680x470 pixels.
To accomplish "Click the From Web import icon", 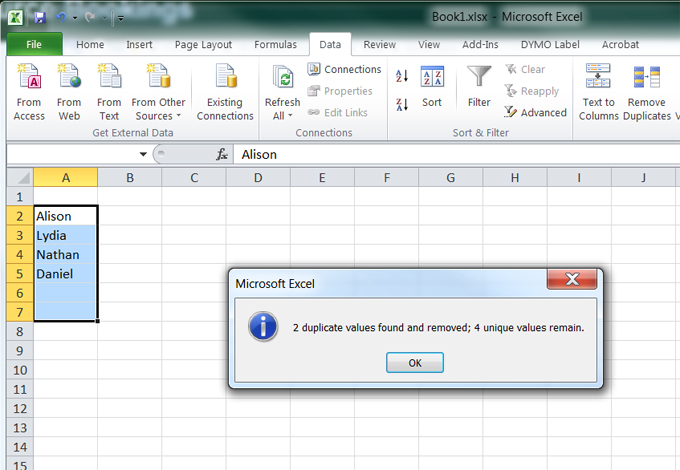I will (69, 78).
